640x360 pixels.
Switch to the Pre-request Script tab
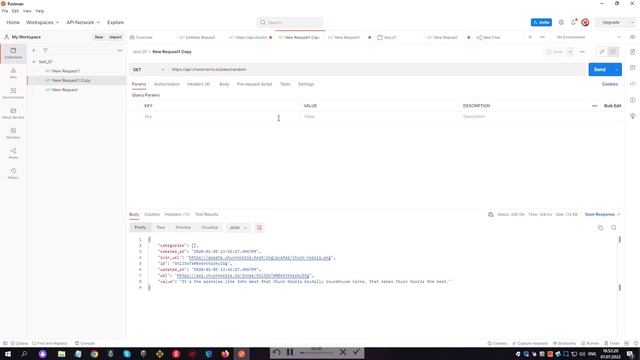point(254,84)
